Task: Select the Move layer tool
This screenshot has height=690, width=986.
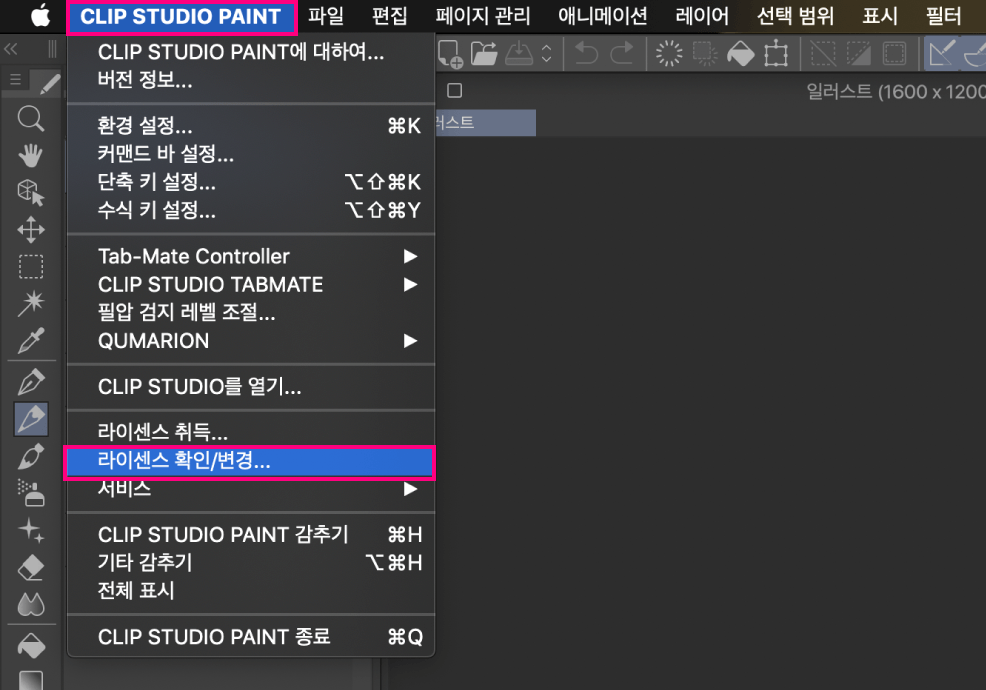Action: coord(31,230)
